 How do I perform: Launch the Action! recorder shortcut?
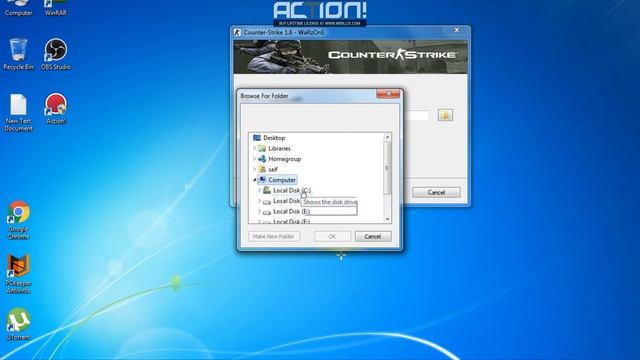click(x=56, y=109)
